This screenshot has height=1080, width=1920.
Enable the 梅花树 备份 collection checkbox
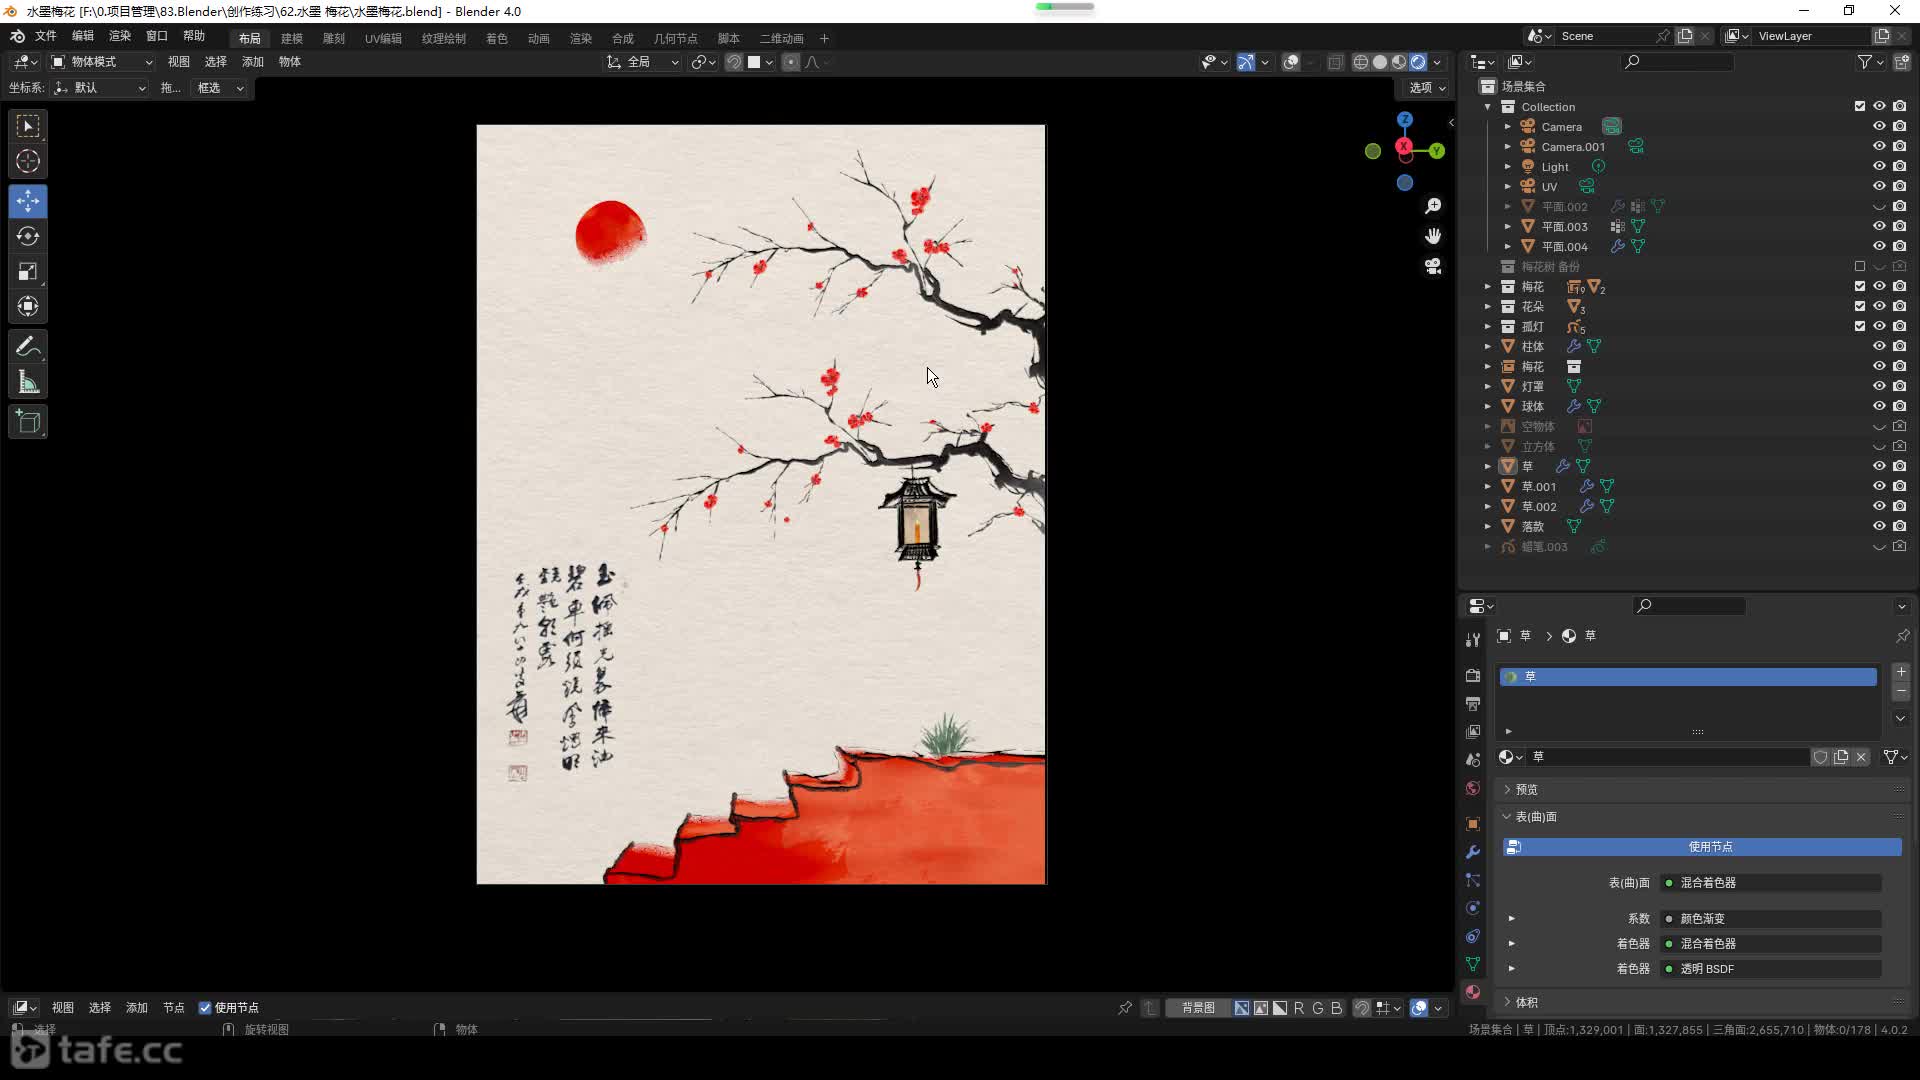(1860, 266)
